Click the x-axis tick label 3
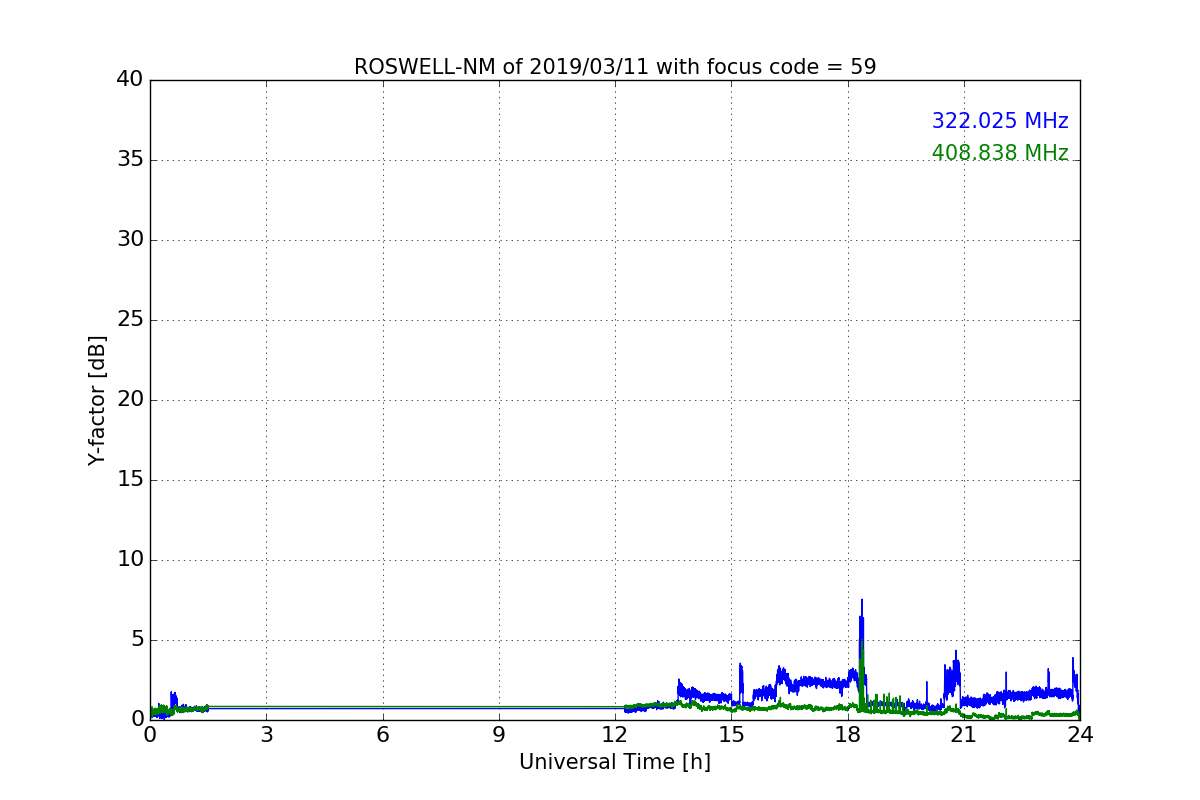Image resolution: width=1200 pixels, height=800 pixels. 266,734
